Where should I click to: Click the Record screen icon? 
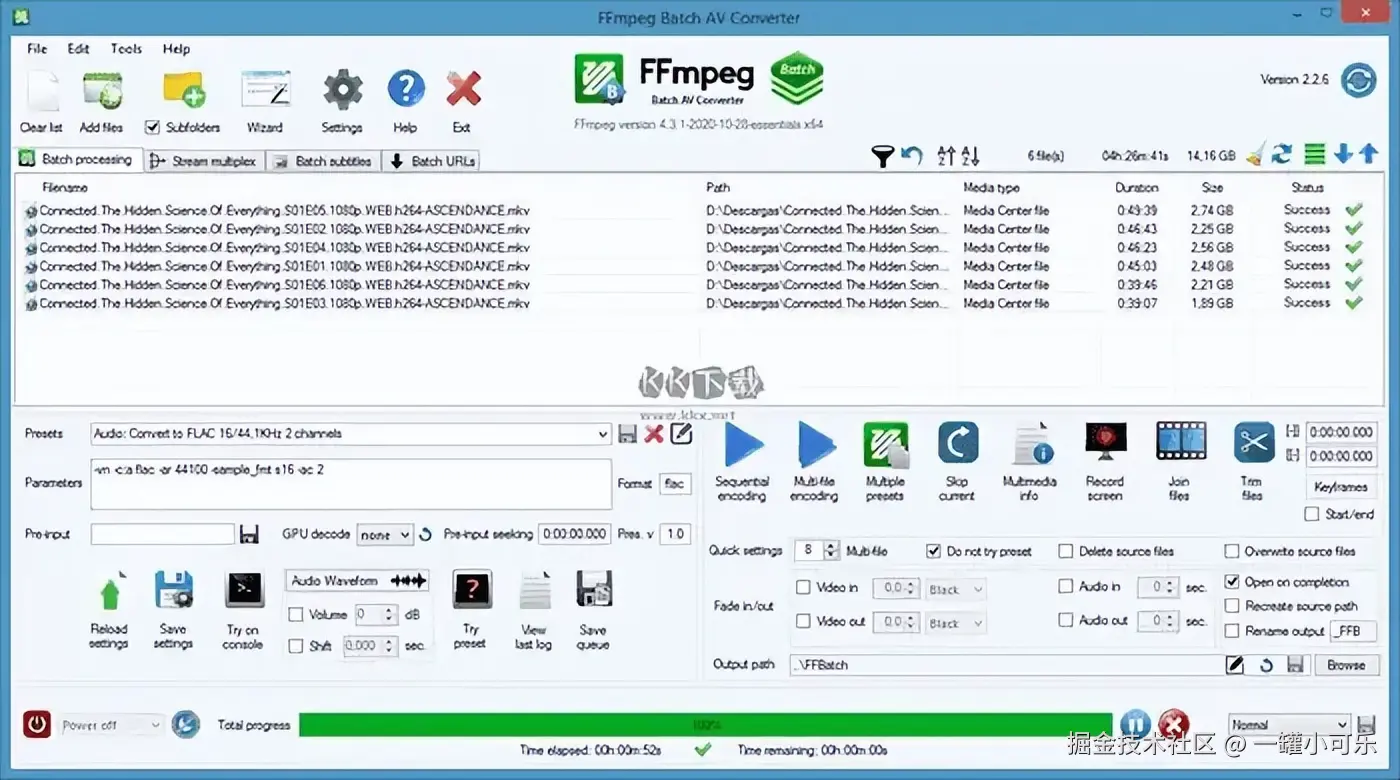click(1105, 442)
